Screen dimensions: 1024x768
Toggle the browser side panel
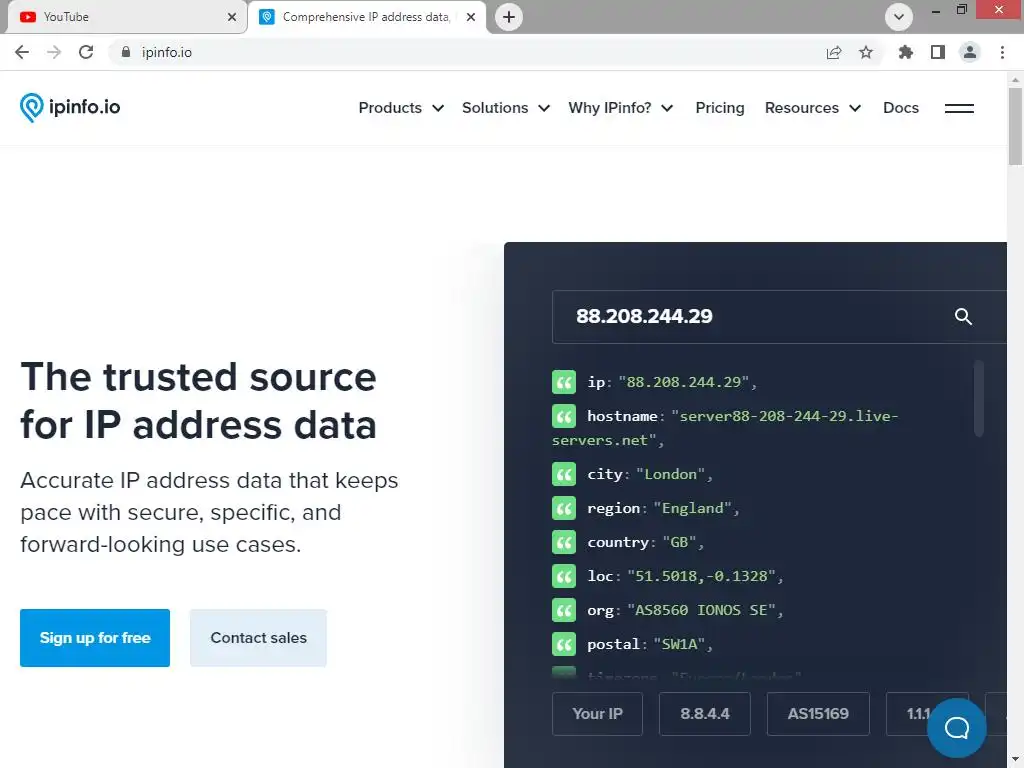(x=938, y=52)
